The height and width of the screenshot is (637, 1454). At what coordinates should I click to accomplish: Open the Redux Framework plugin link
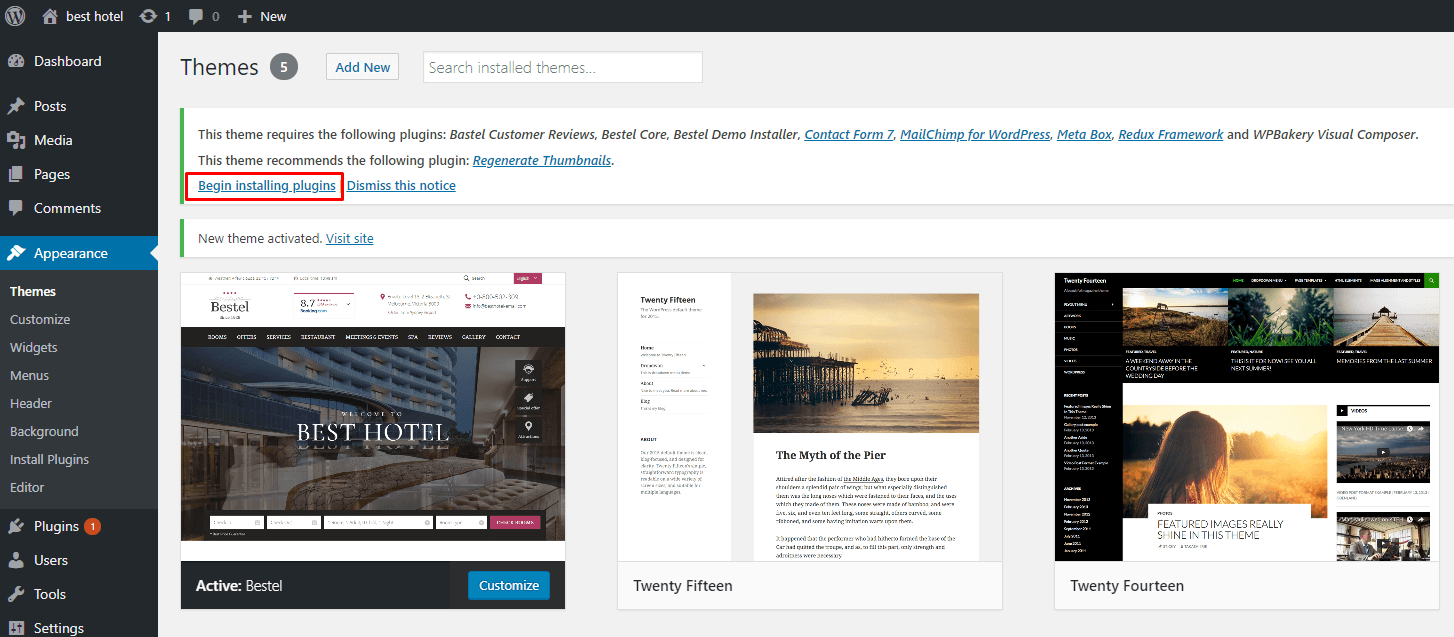click(1170, 134)
